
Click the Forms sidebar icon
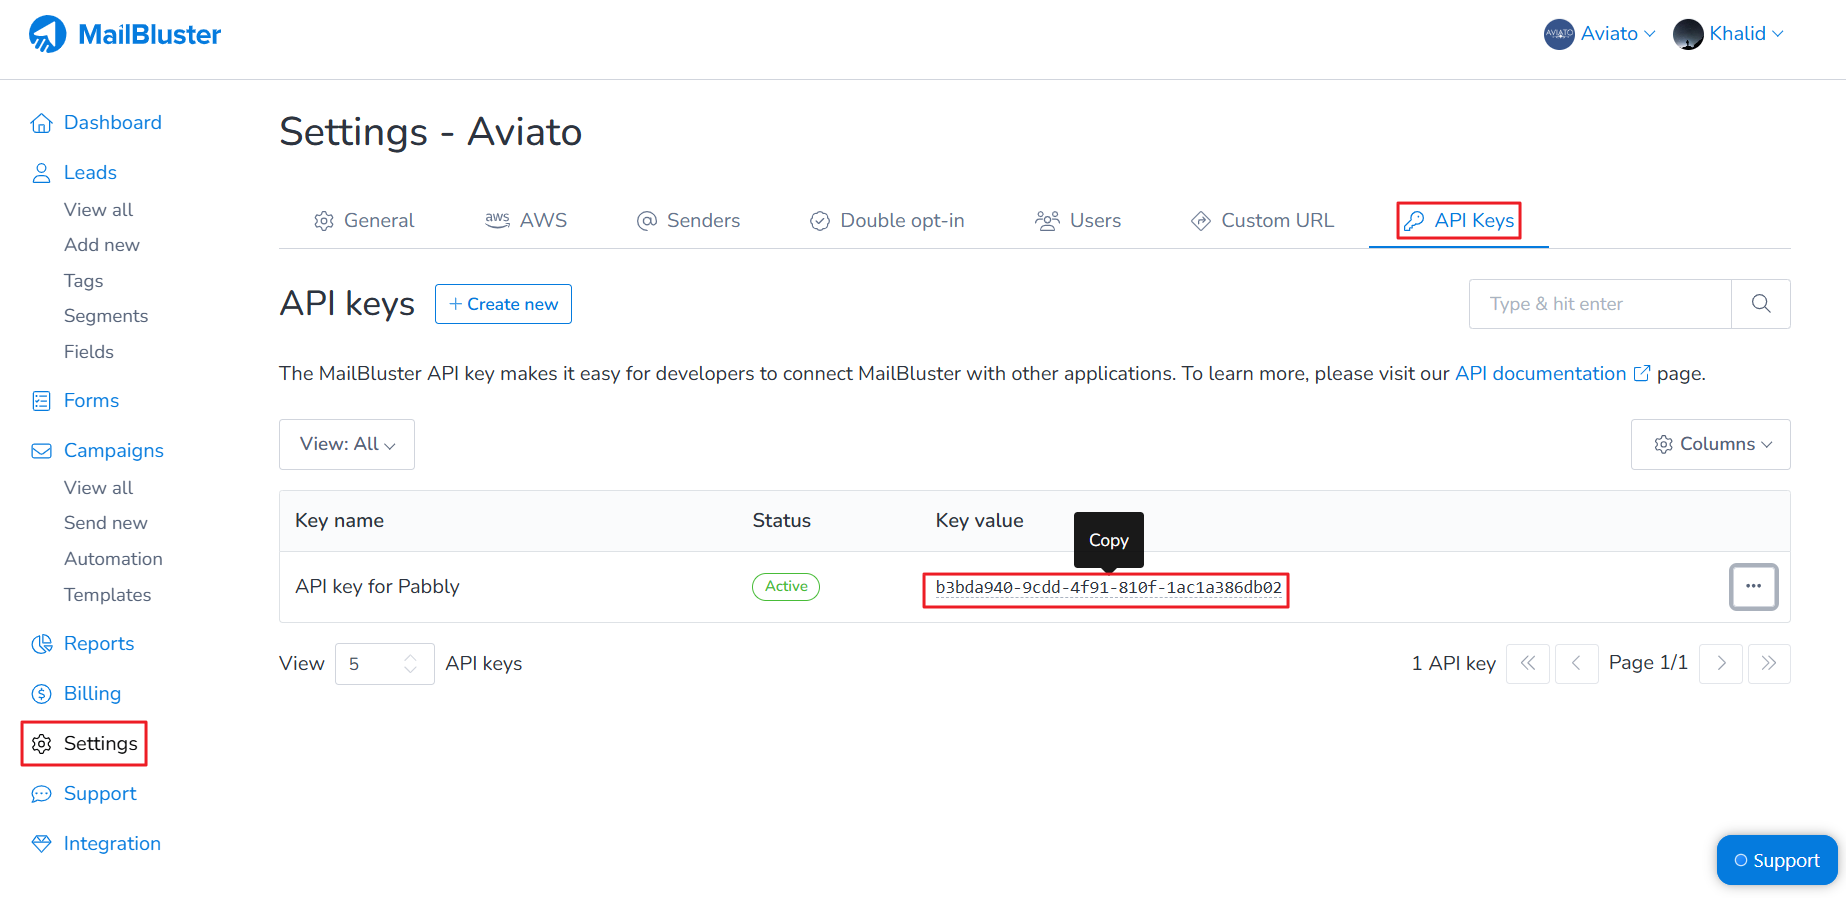[41, 401]
